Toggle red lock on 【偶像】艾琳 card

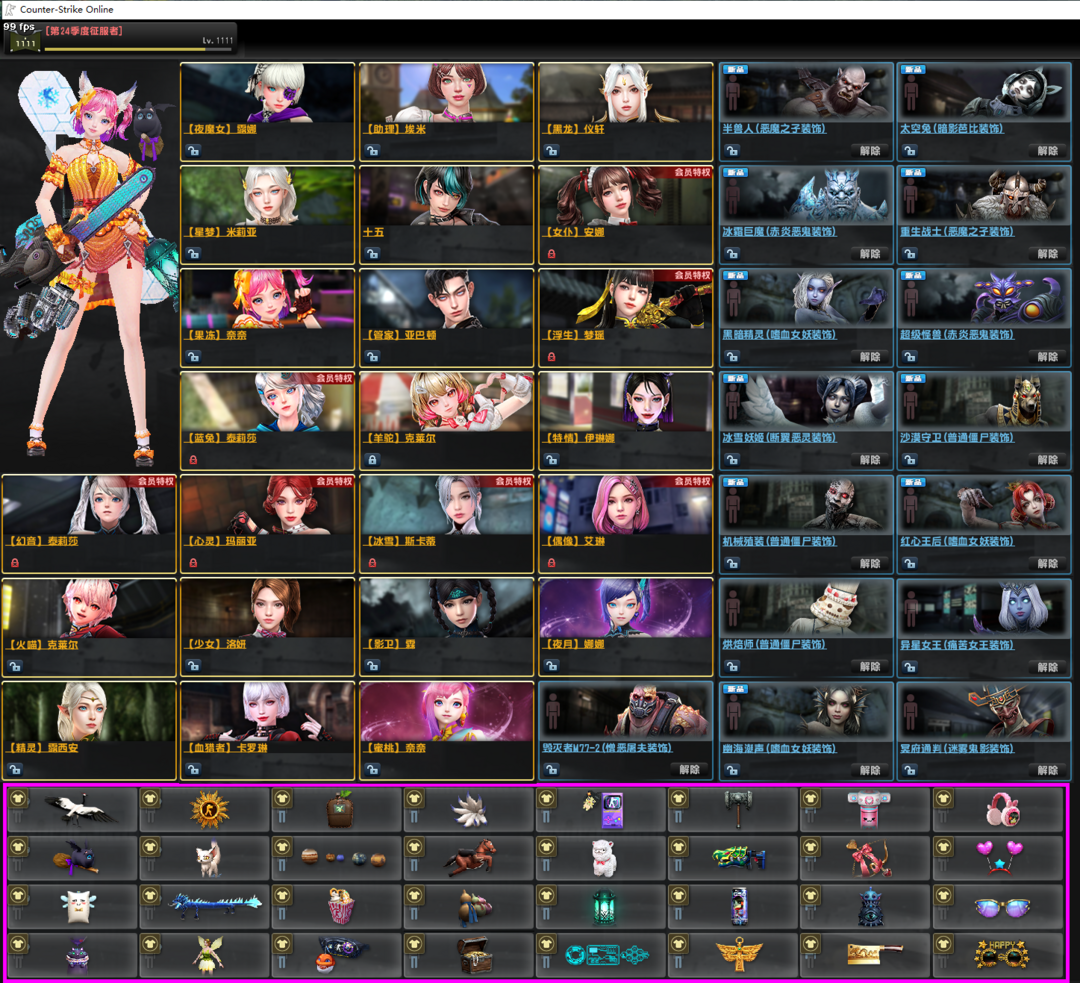(x=552, y=563)
